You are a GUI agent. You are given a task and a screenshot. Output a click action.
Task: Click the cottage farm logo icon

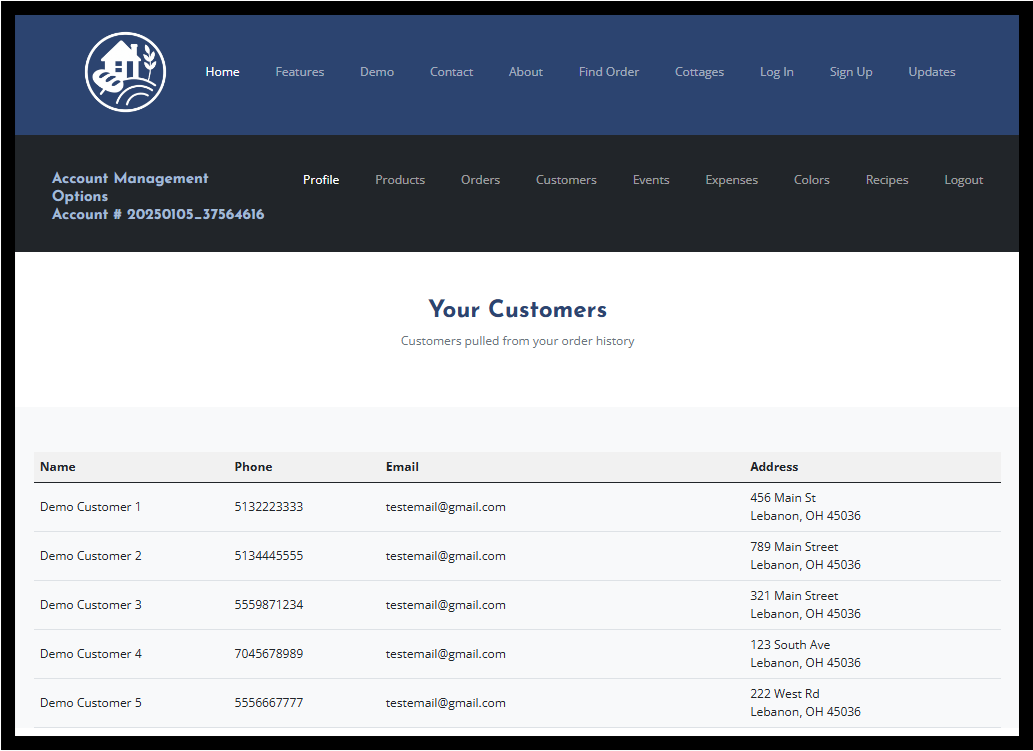point(126,72)
